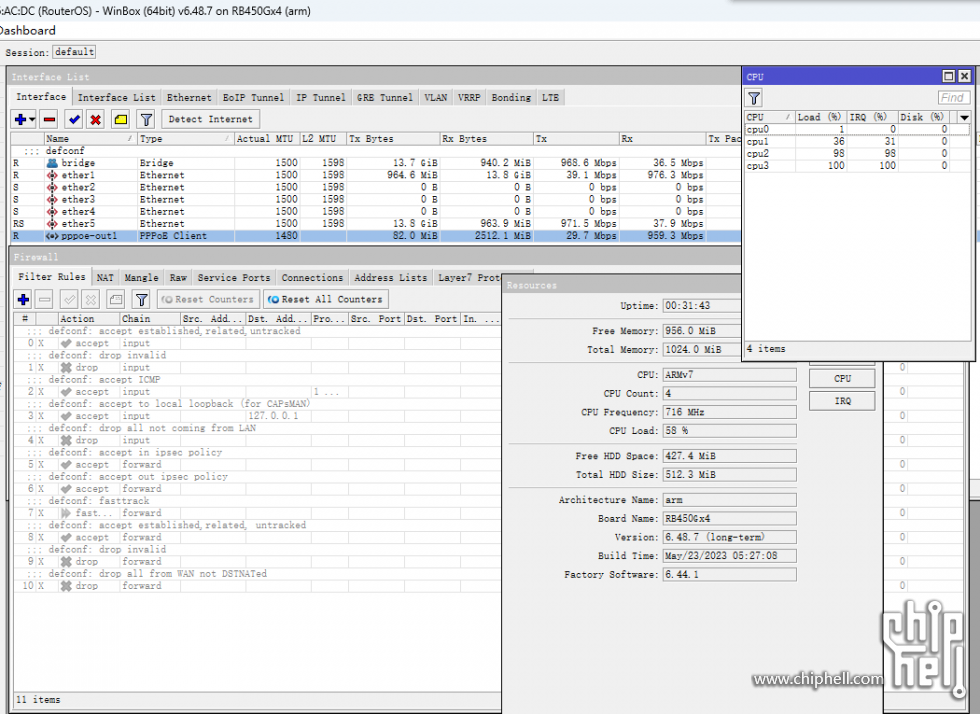Screen dimensions: 980x714
Task: Open the Bonding tab
Action: tap(511, 98)
